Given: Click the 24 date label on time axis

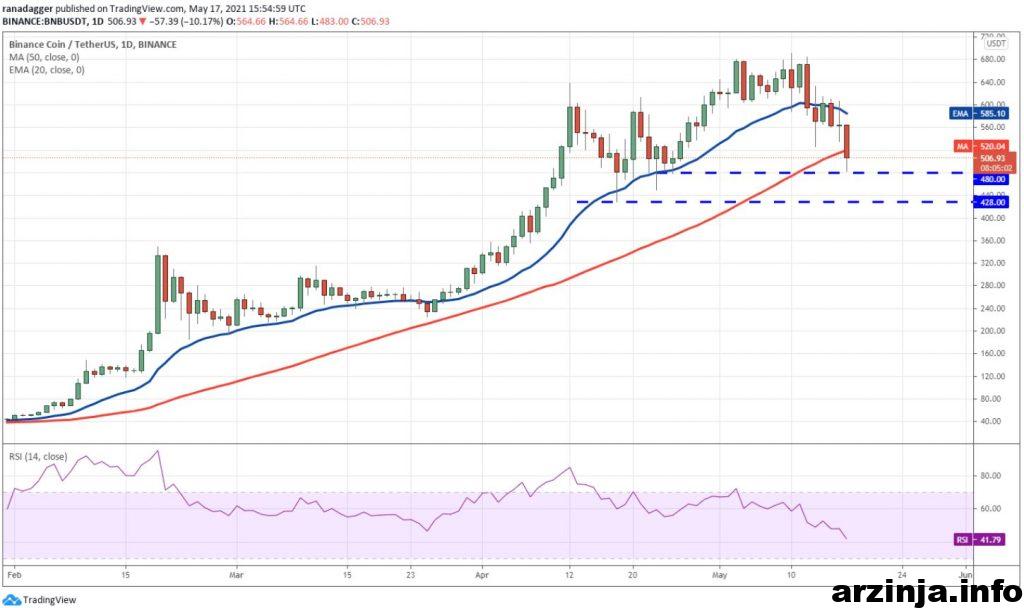Looking at the screenshot, I should click(x=902, y=575).
